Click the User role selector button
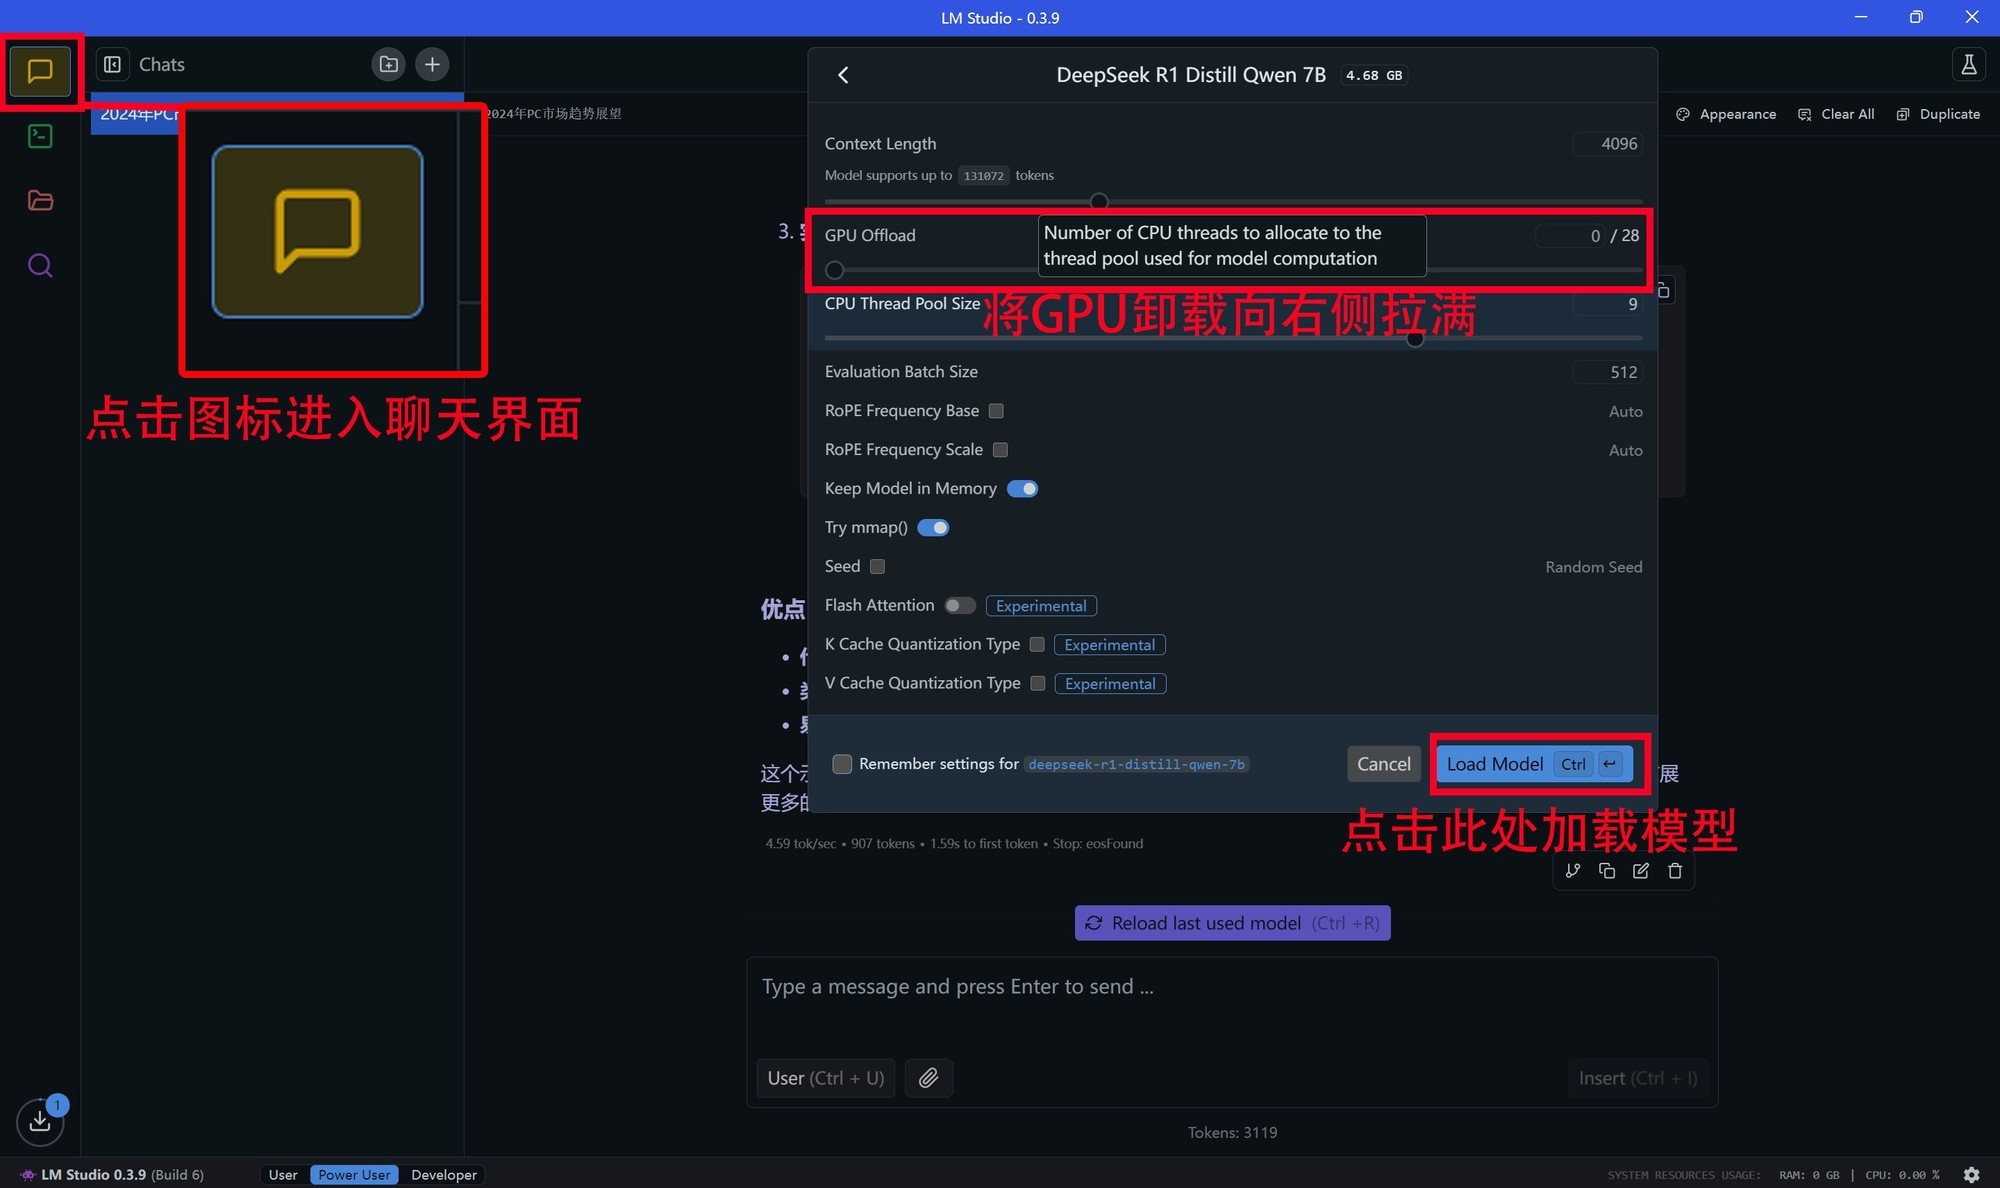2000x1188 pixels. coord(825,1078)
